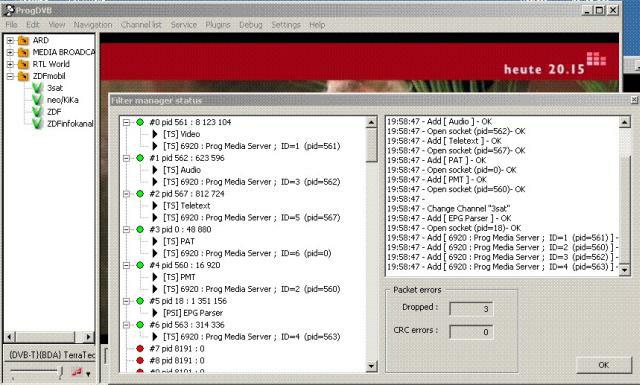Open the Channel list menu
Image resolution: width=640 pixels, height=385 pixels.
pos(141,25)
